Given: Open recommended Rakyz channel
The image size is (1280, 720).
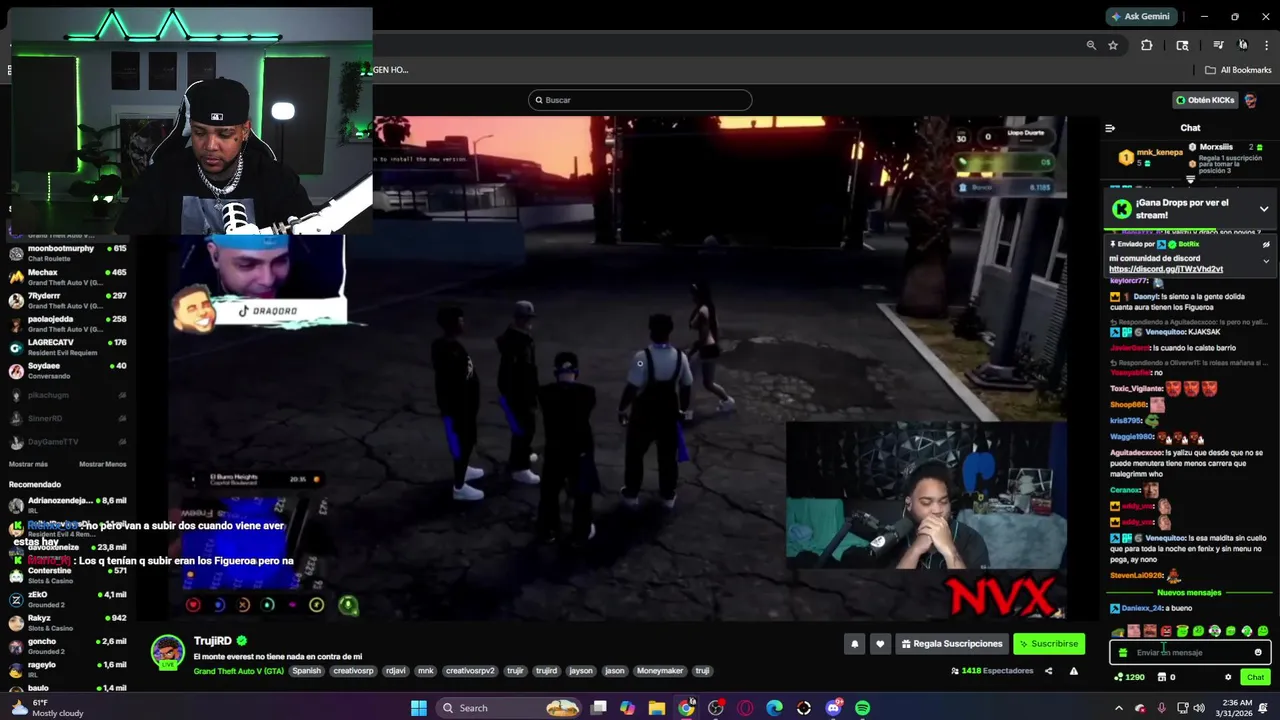Looking at the screenshot, I should point(68,623).
